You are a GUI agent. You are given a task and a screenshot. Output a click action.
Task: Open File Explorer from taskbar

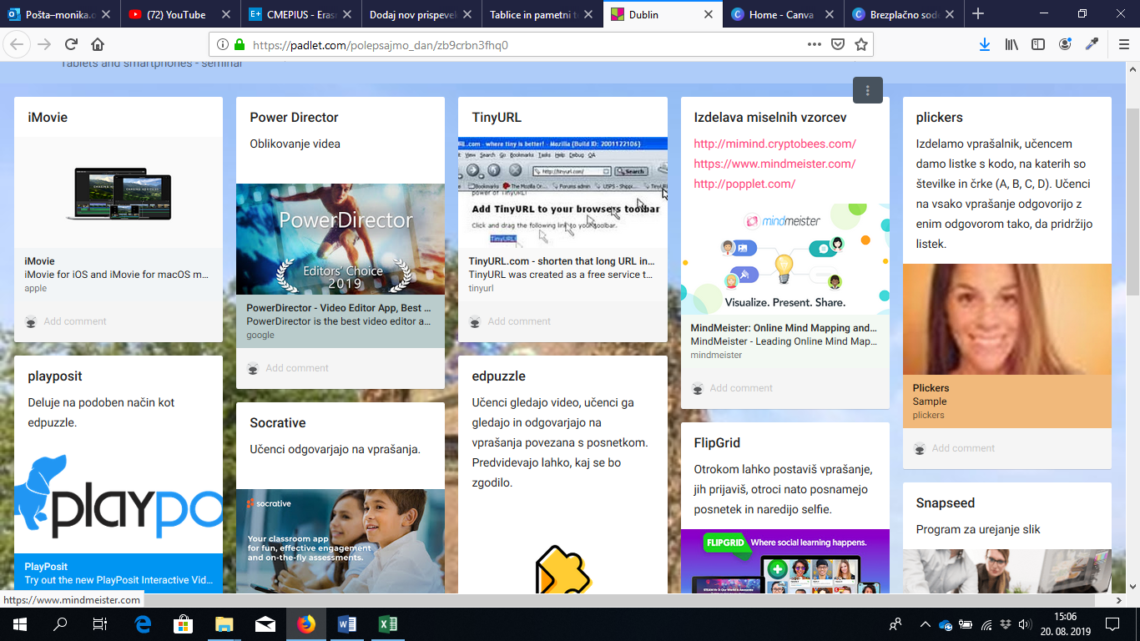pyautogui.click(x=224, y=624)
